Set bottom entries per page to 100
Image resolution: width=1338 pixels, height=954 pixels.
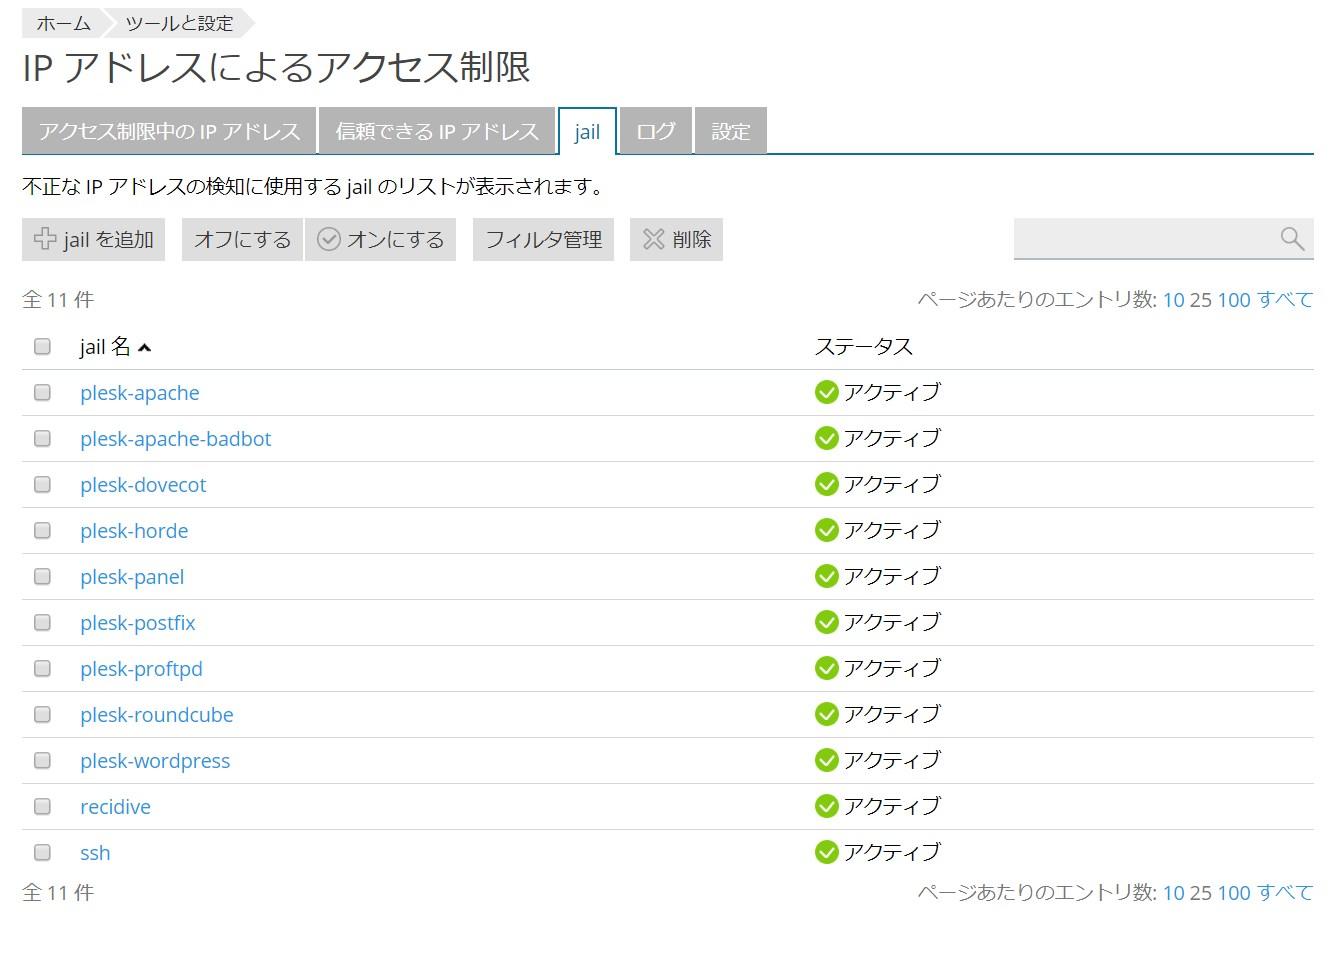click(x=1234, y=893)
